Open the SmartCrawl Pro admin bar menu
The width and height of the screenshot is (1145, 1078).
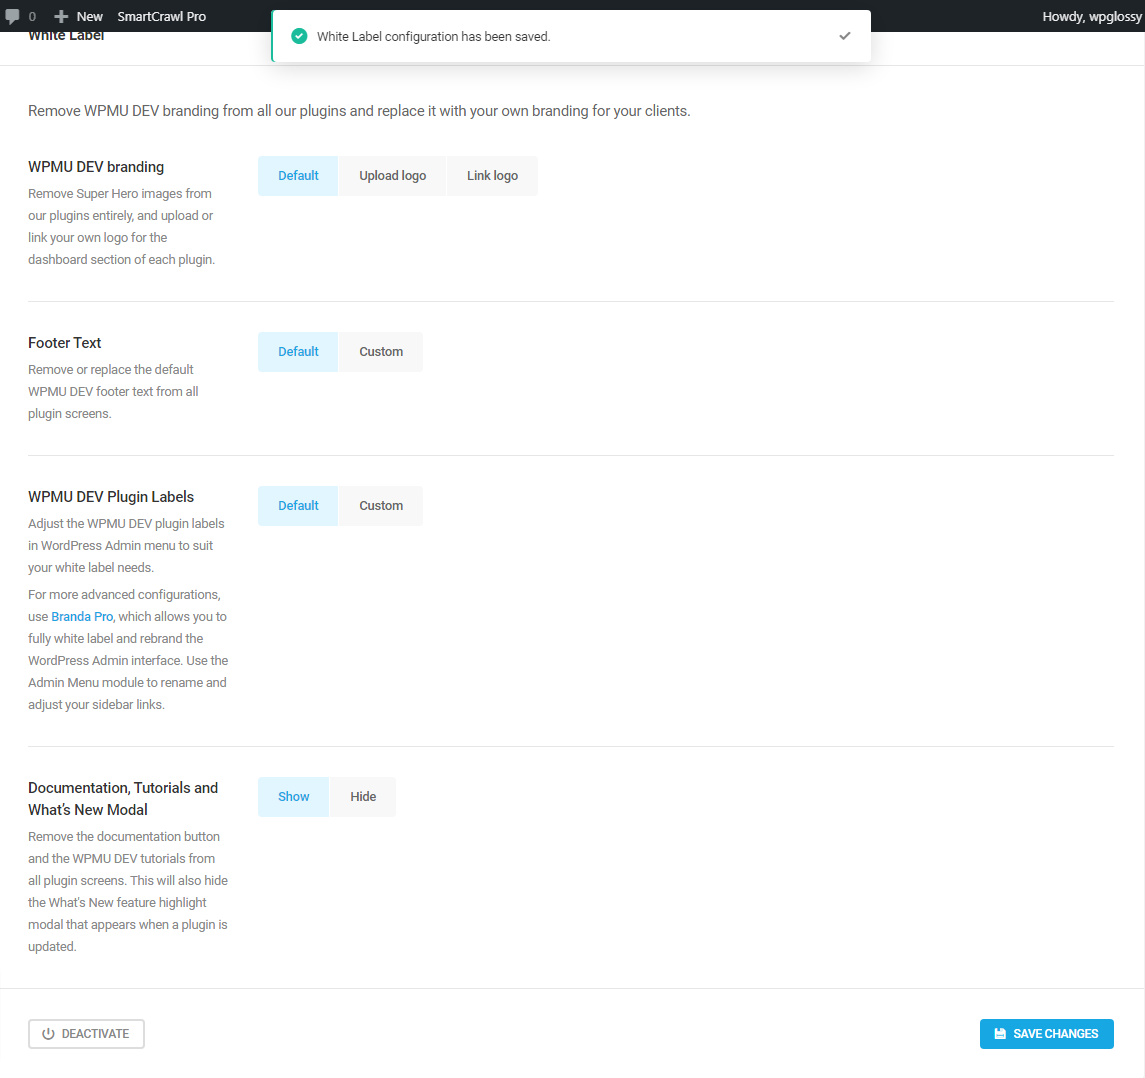(x=161, y=15)
